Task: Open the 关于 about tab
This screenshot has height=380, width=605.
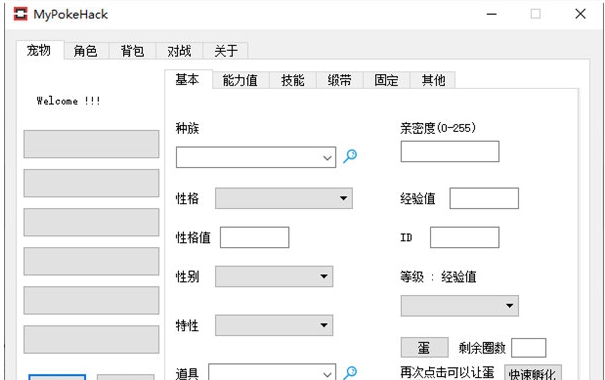Action: point(226,51)
